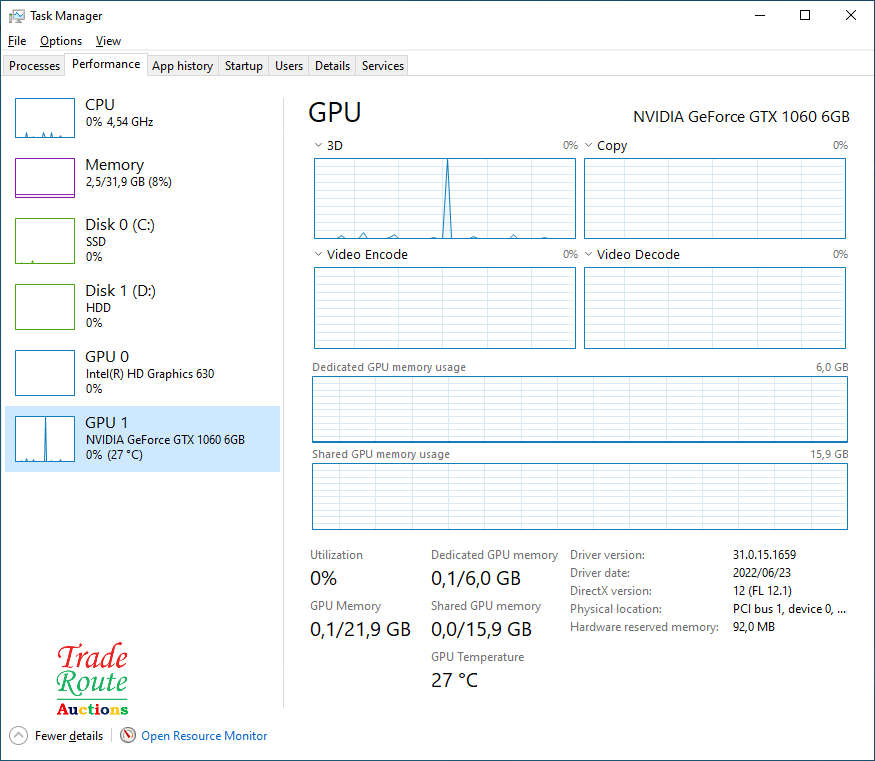
Task: Open the Video Encode engine dropdown
Action: (318, 254)
